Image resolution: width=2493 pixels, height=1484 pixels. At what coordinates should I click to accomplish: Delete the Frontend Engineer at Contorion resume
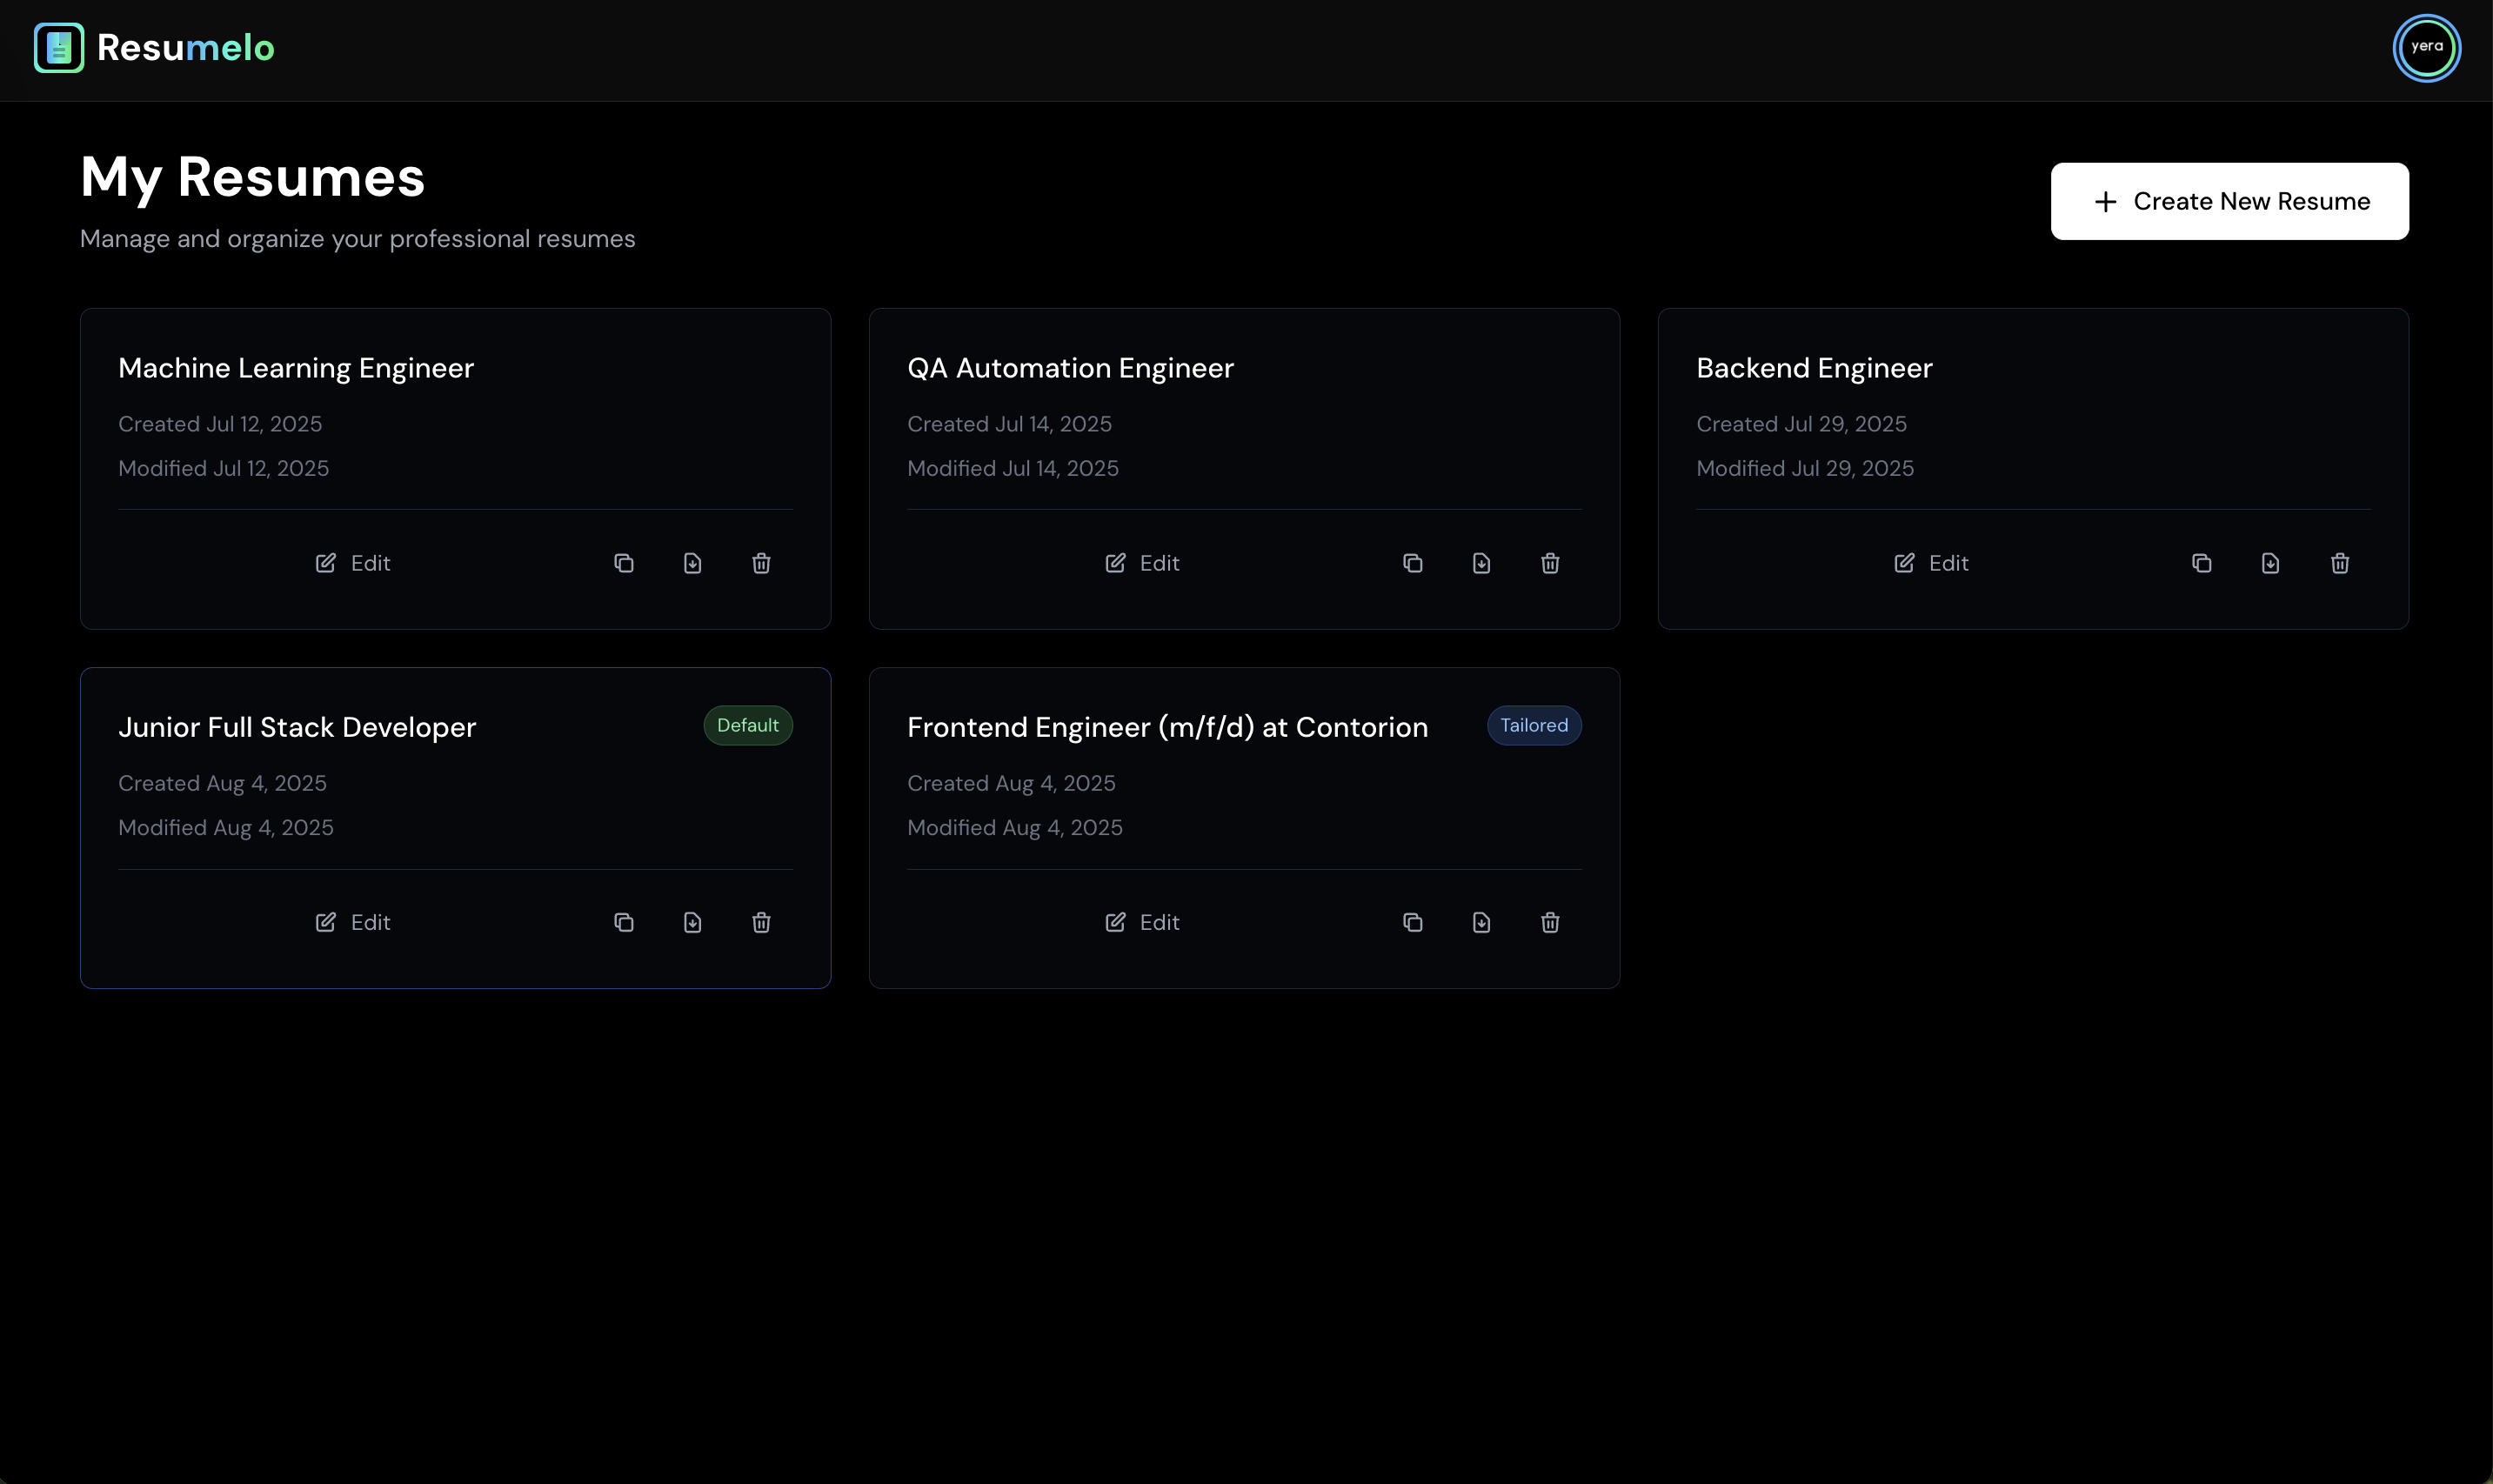pyautogui.click(x=1550, y=922)
